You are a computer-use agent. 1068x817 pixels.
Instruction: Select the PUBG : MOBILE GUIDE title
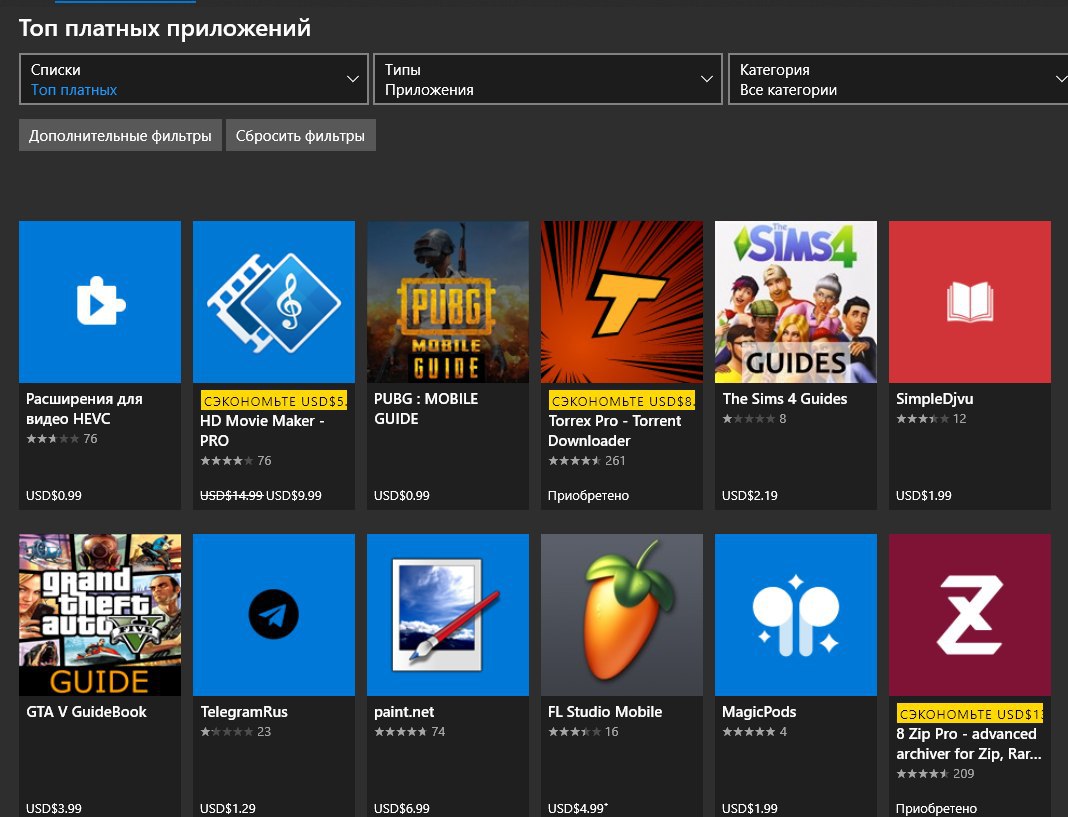coord(426,409)
